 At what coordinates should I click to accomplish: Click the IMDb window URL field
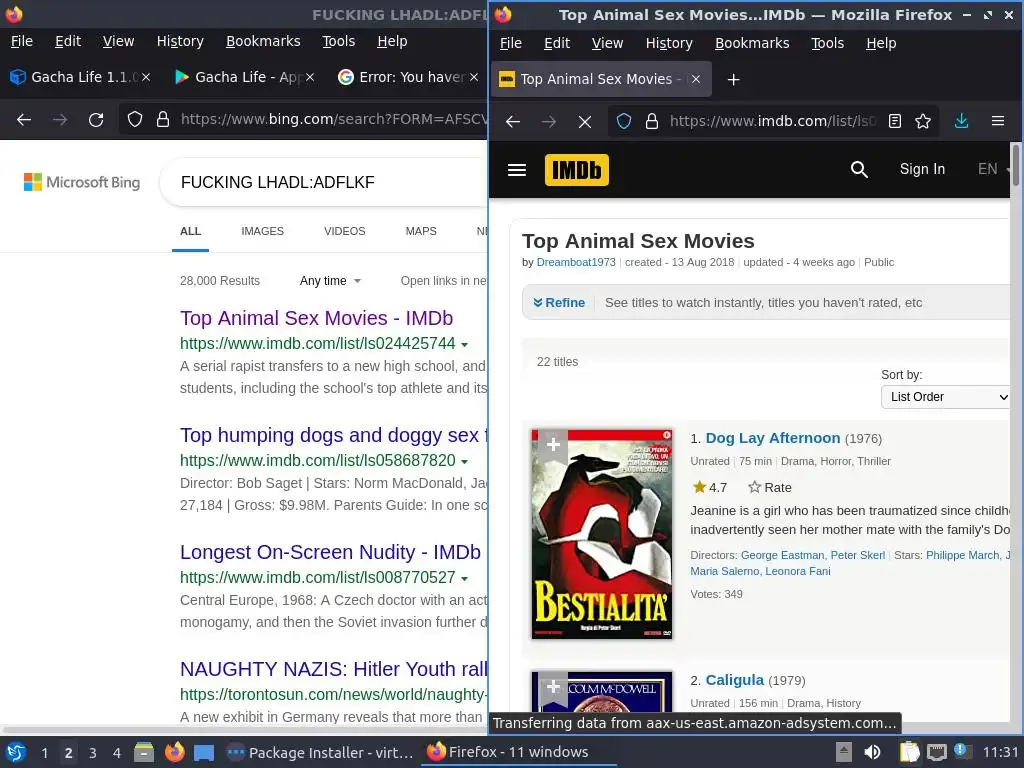pyautogui.click(x=773, y=121)
